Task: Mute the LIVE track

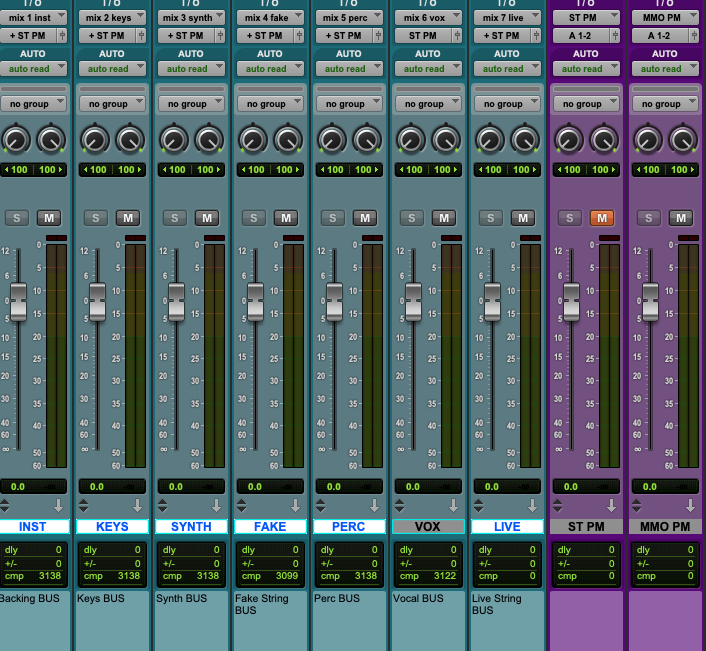Action: (523, 218)
